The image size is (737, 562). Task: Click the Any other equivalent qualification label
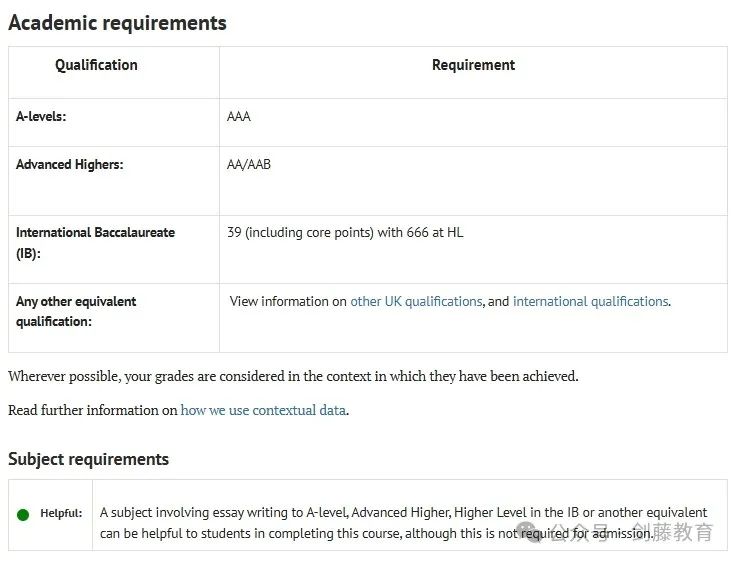(x=76, y=311)
